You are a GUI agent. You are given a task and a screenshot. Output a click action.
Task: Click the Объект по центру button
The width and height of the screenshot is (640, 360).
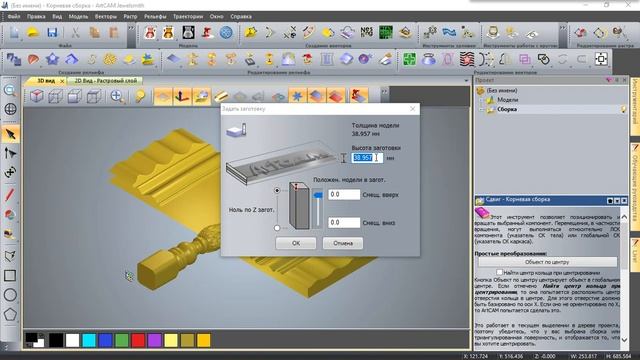coord(547,262)
